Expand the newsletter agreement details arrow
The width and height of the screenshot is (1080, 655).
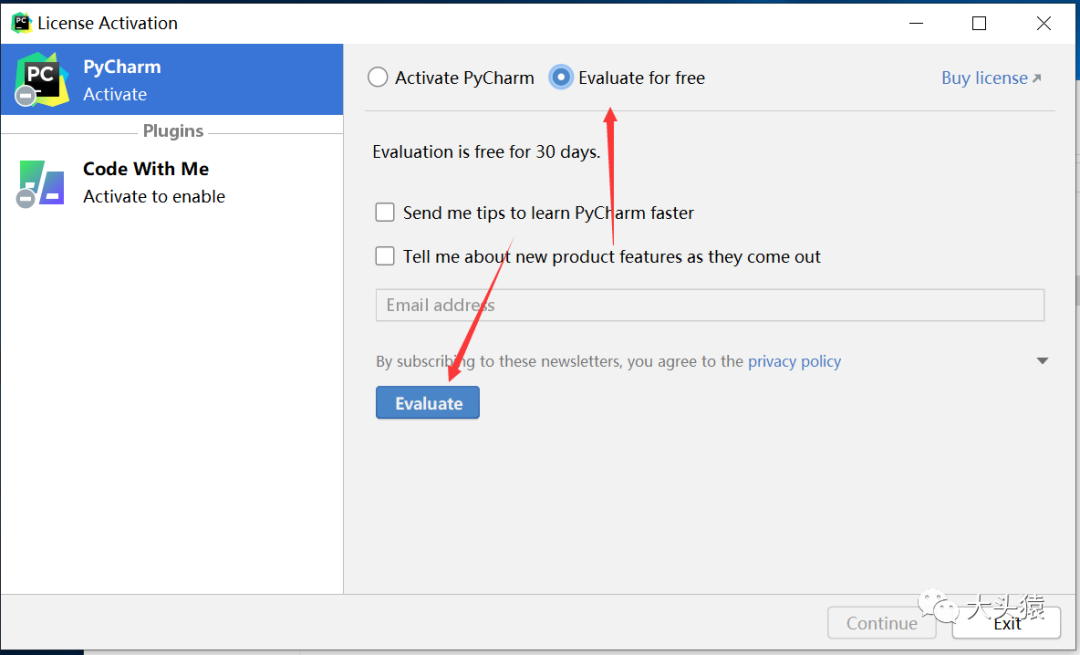[1042, 361]
